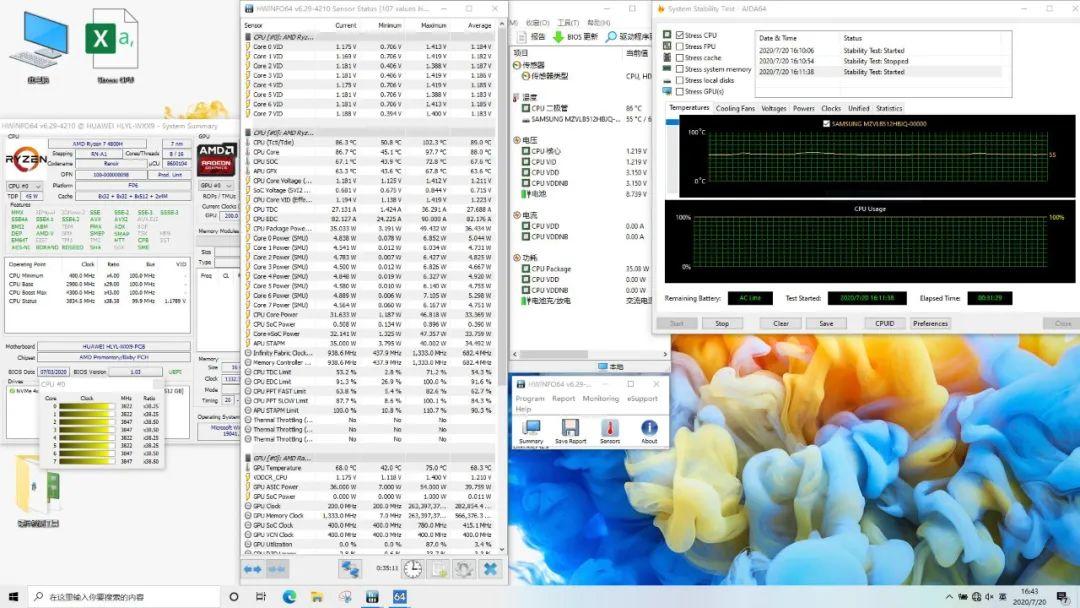Click the Stop button in stability test
This screenshot has height=608, width=1080.
pos(722,323)
